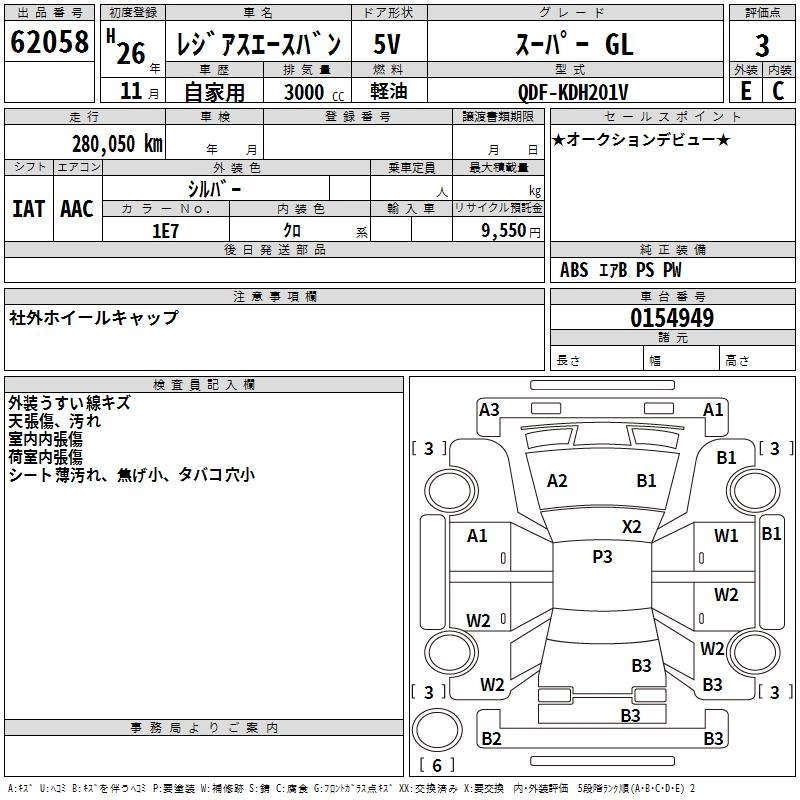This screenshot has width=800, height=800.
Task: Select the evaluation score 3 box
Action: [762, 45]
